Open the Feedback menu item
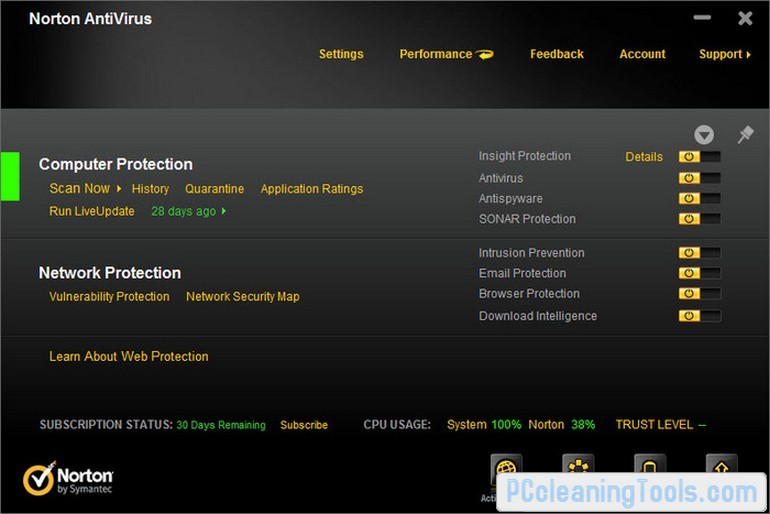Viewport: 770px width, 514px height. (x=557, y=54)
